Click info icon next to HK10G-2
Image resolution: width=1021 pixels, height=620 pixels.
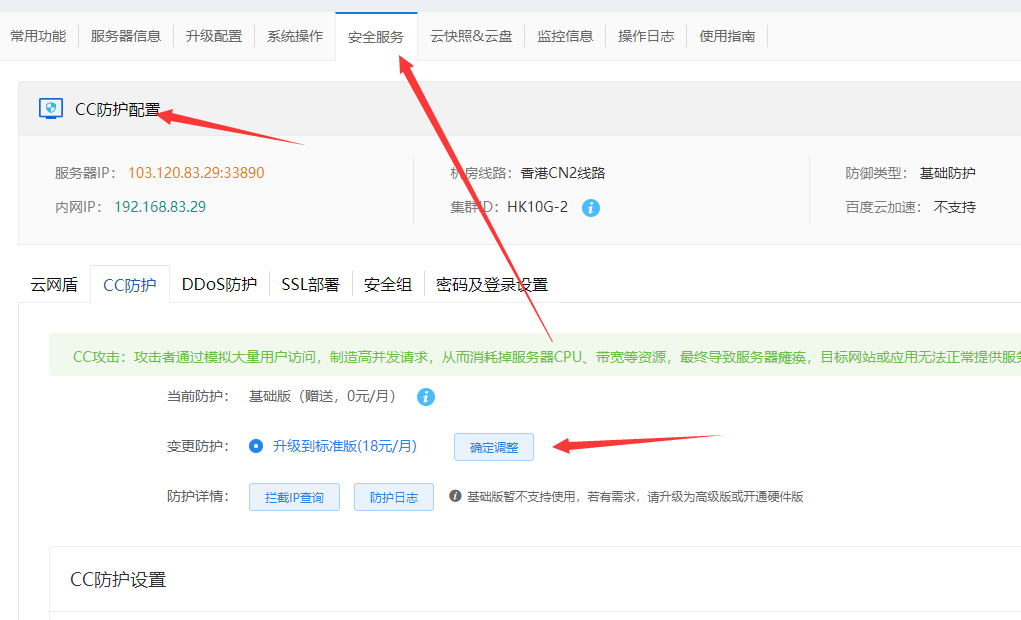click(x=591, y=208)
